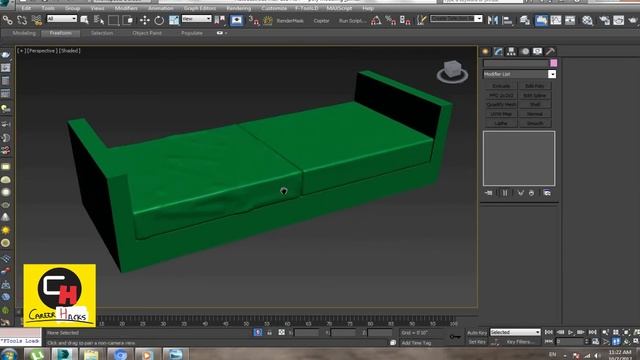
Task: Open the Manage Layers icon
Action: [525, 20]
